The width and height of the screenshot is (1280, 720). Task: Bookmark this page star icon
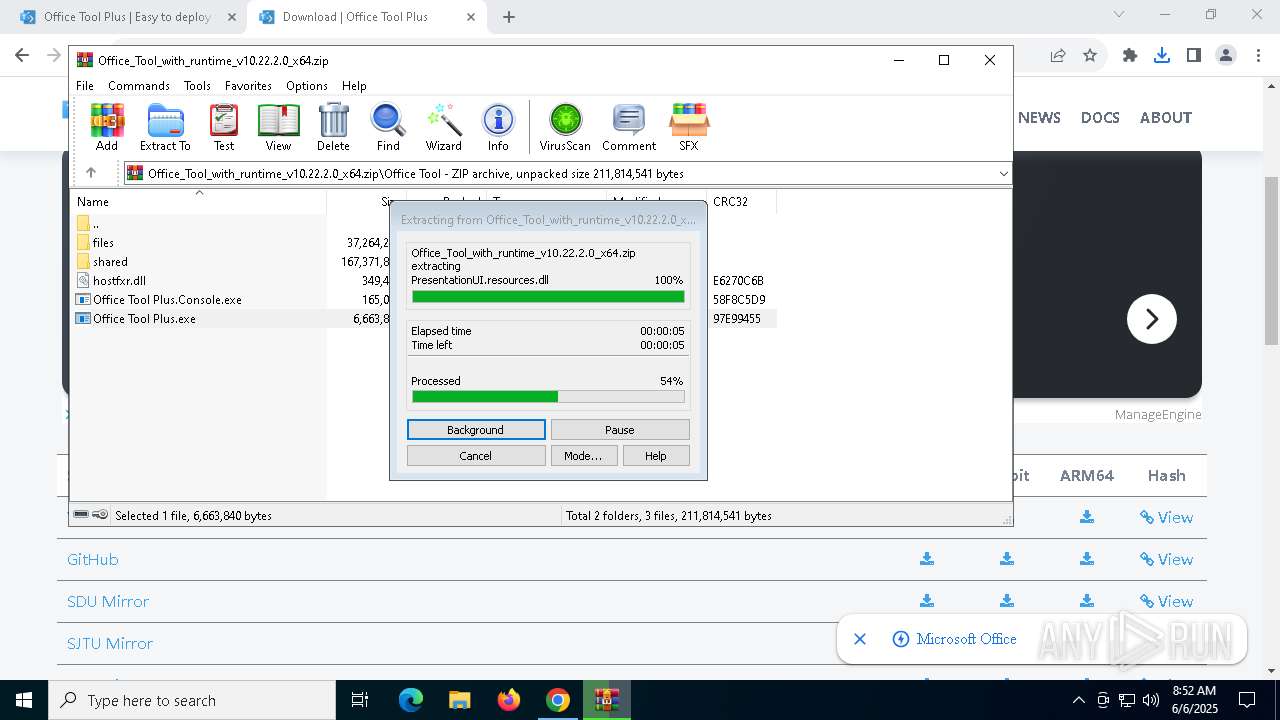pos(1090,56)
